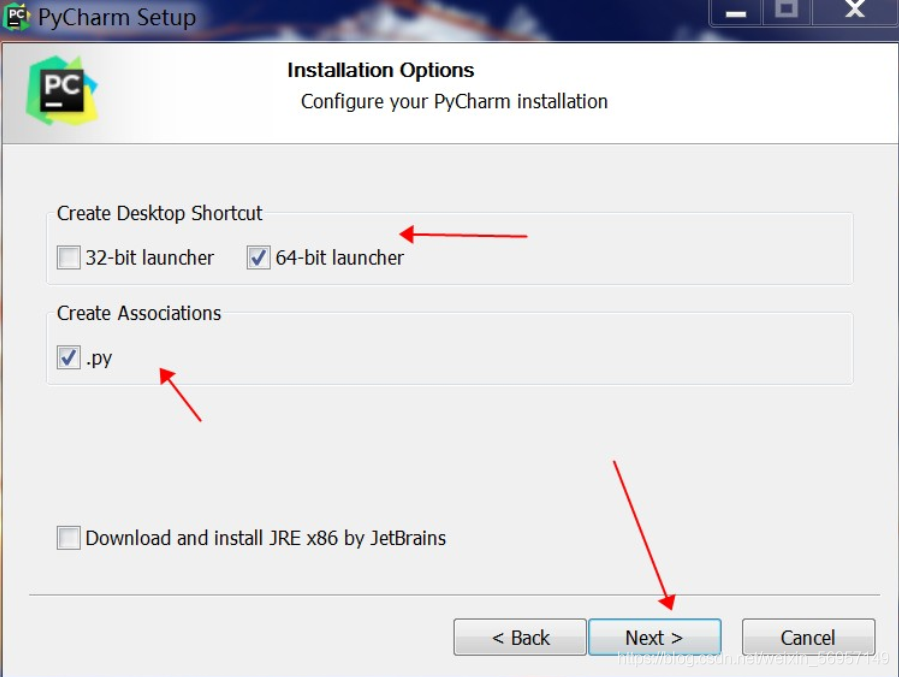This screenshot has width=899, height=677.
Task: Toggle the .py association checkbox
Action: coord(69,358)
